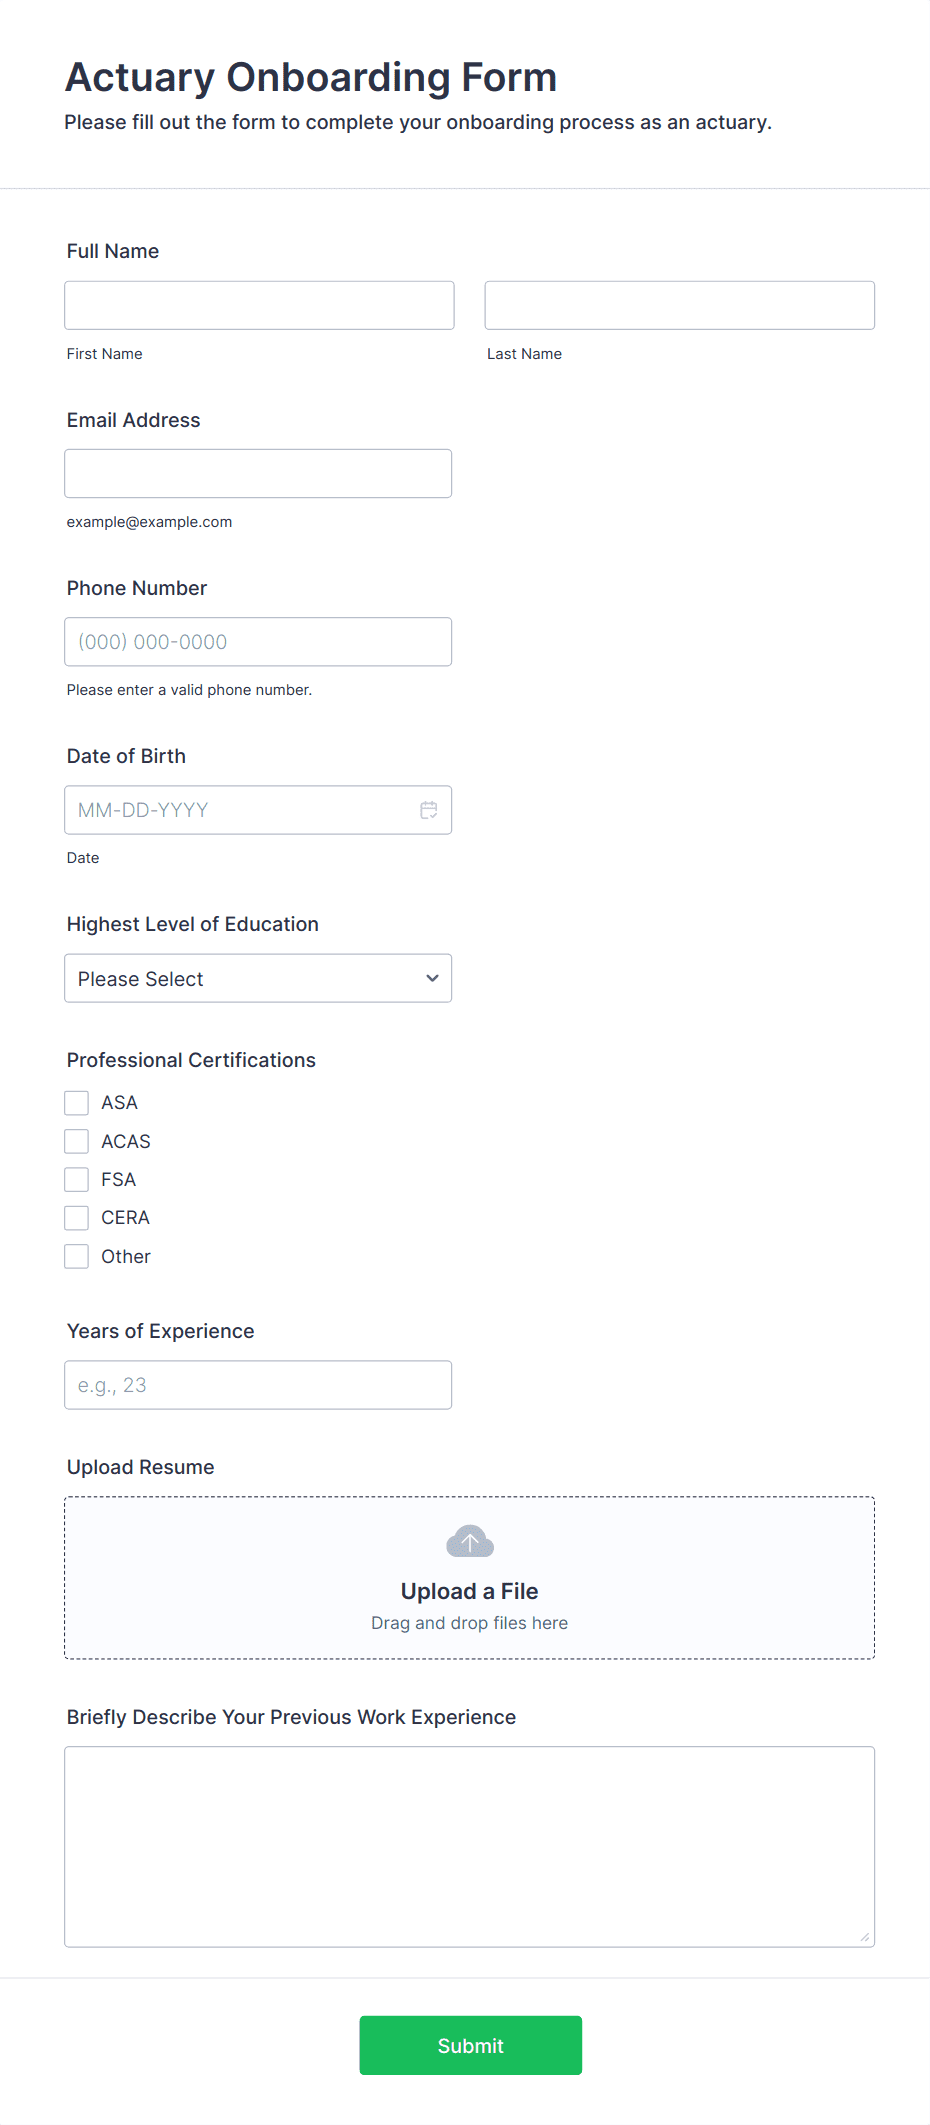Image resolution: width=930 pixels, height=2125 pixels.
Task: Open the Please Select education dropdown
Action: click(258, 978)
